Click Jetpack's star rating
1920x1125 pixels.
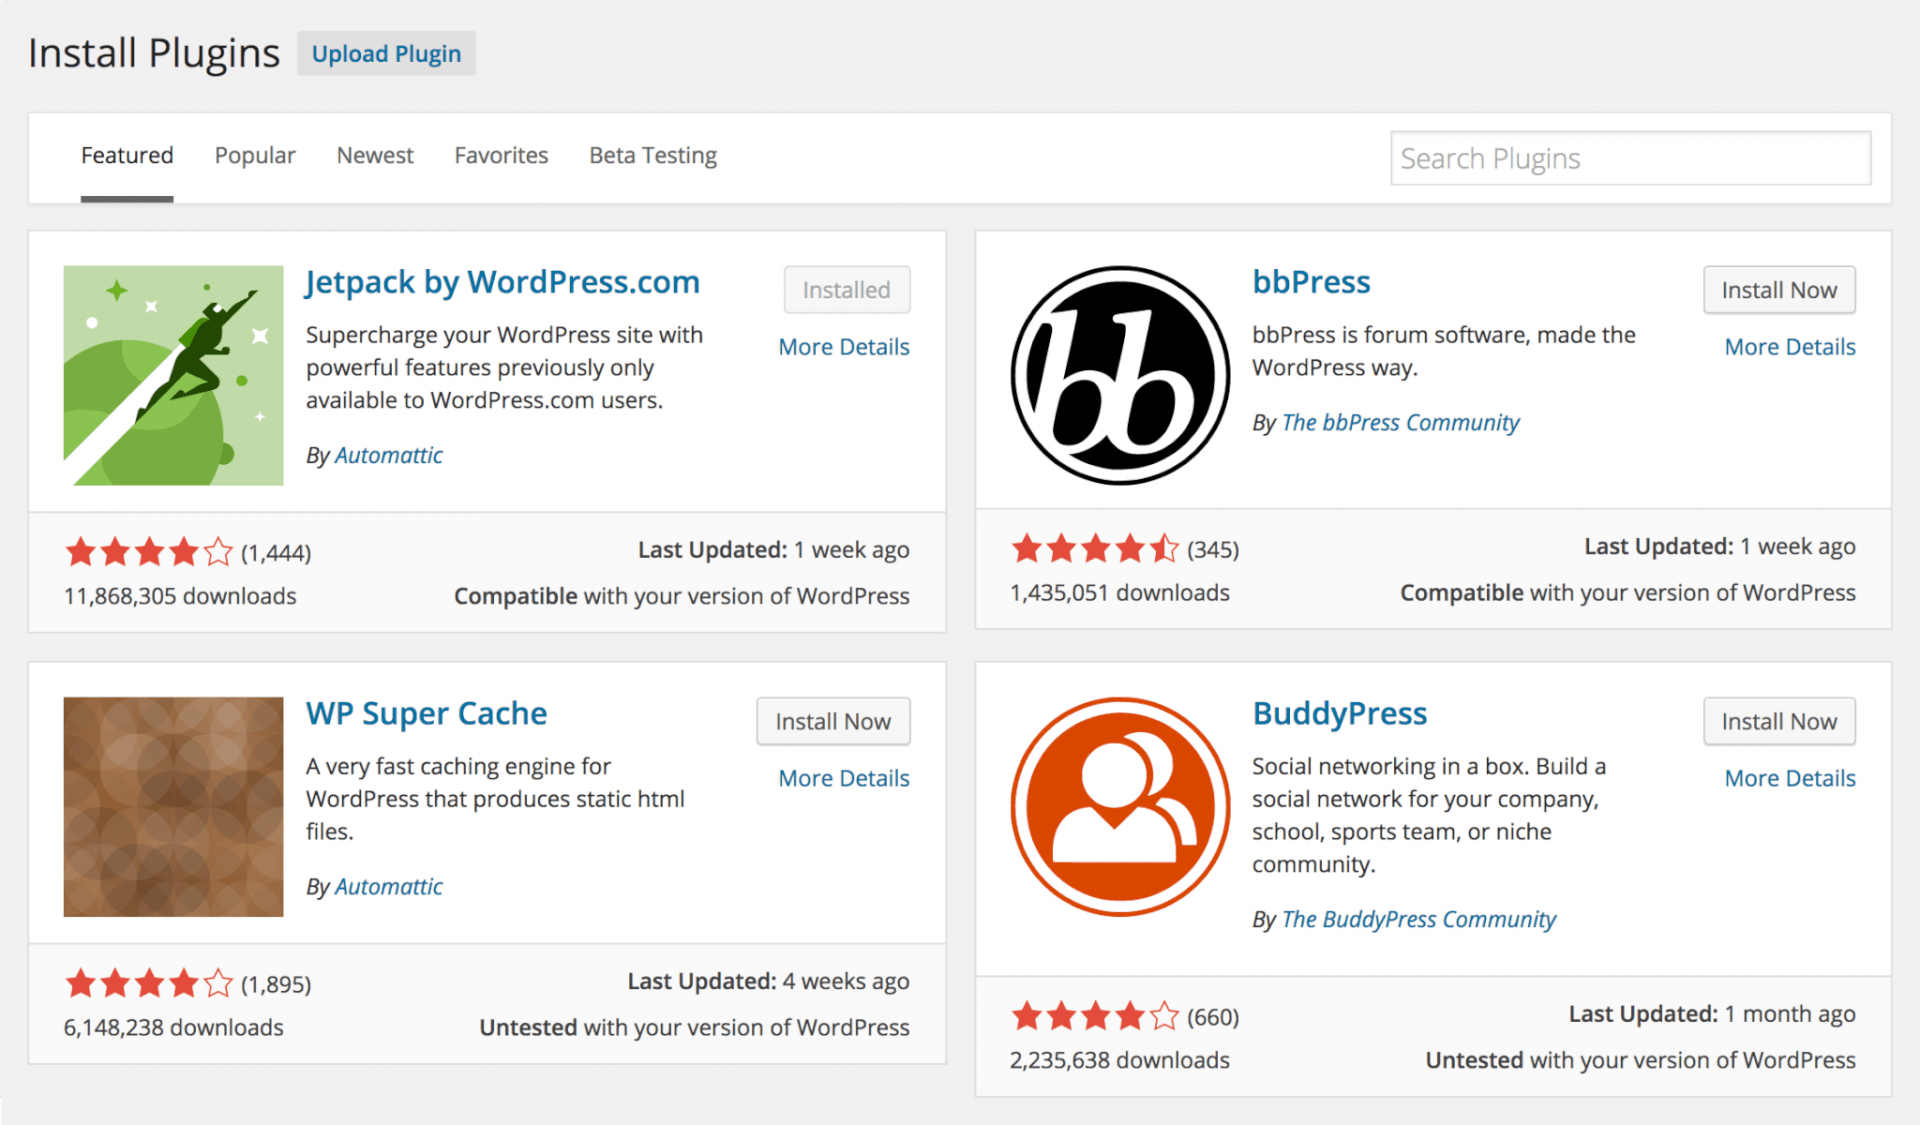point(149,552)
